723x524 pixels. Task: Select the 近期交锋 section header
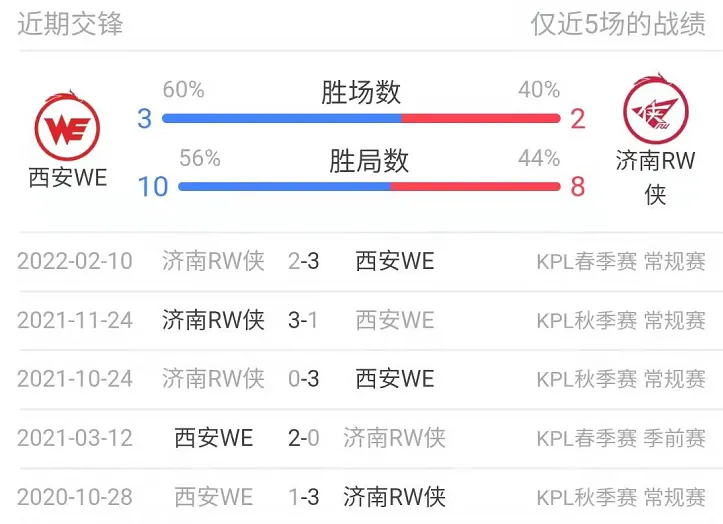(70, 24)
